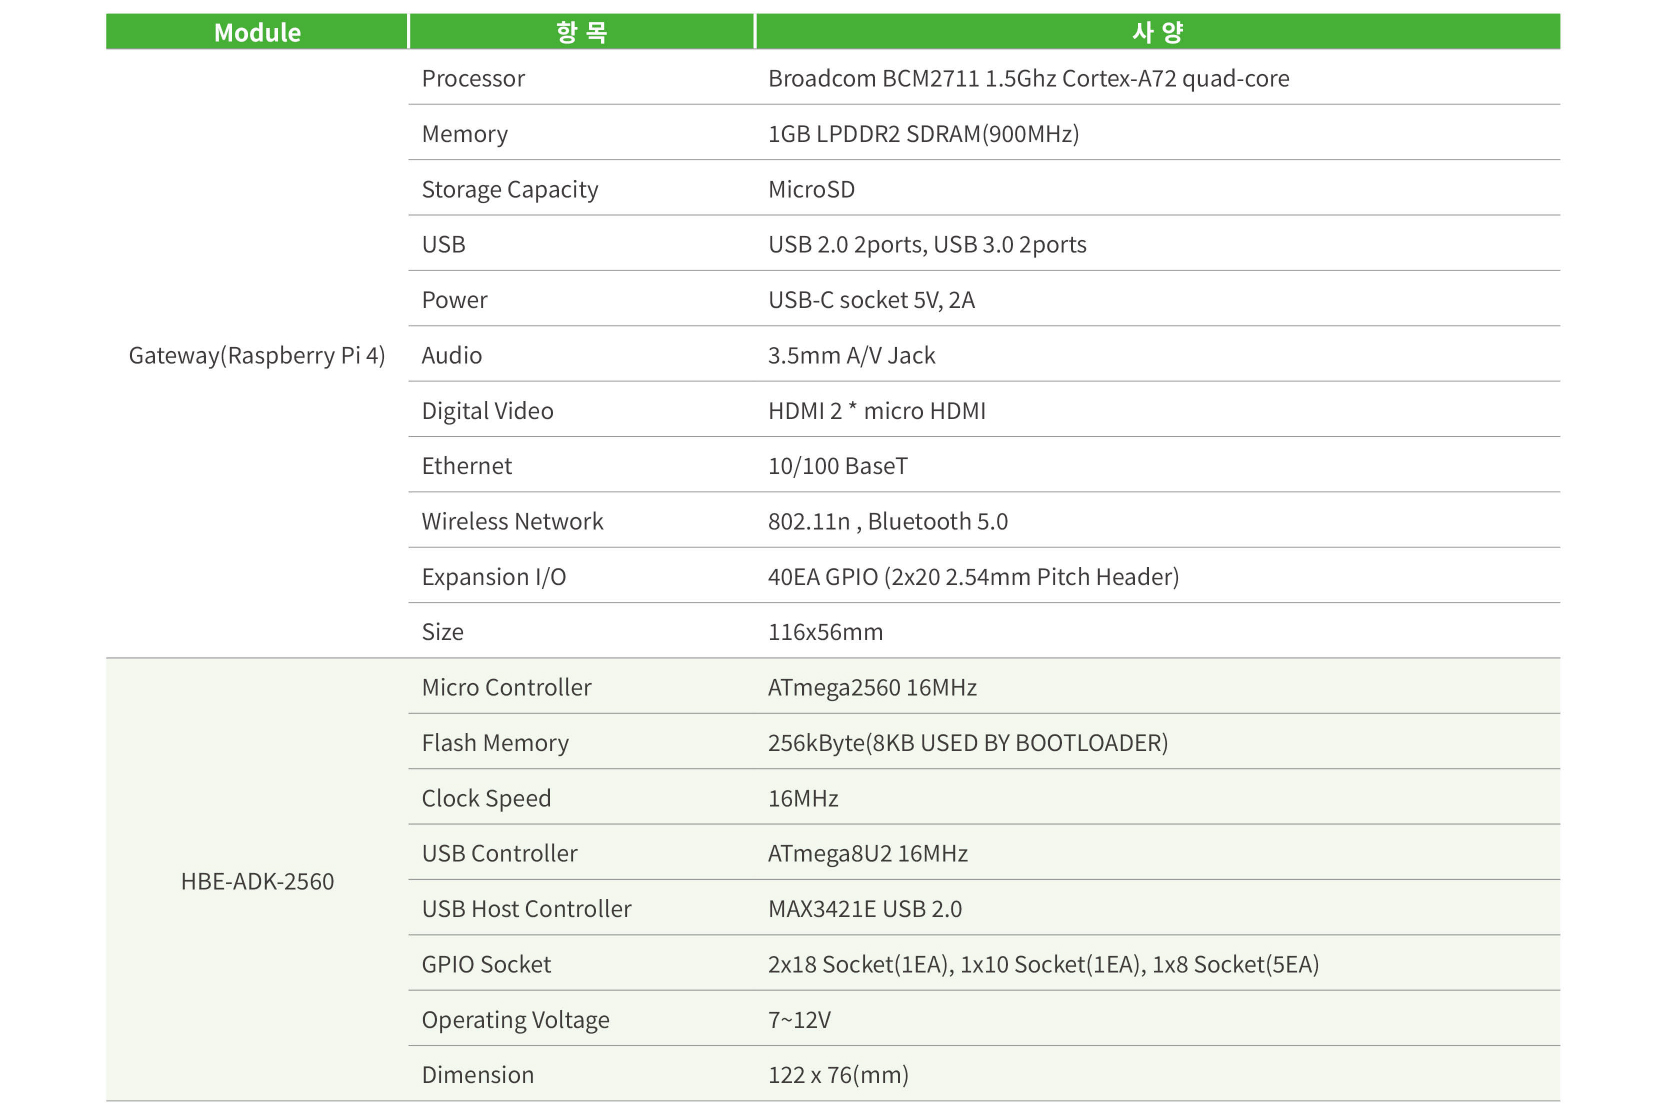Click the USB row label

pyautogui.click(x=444, y=244)
